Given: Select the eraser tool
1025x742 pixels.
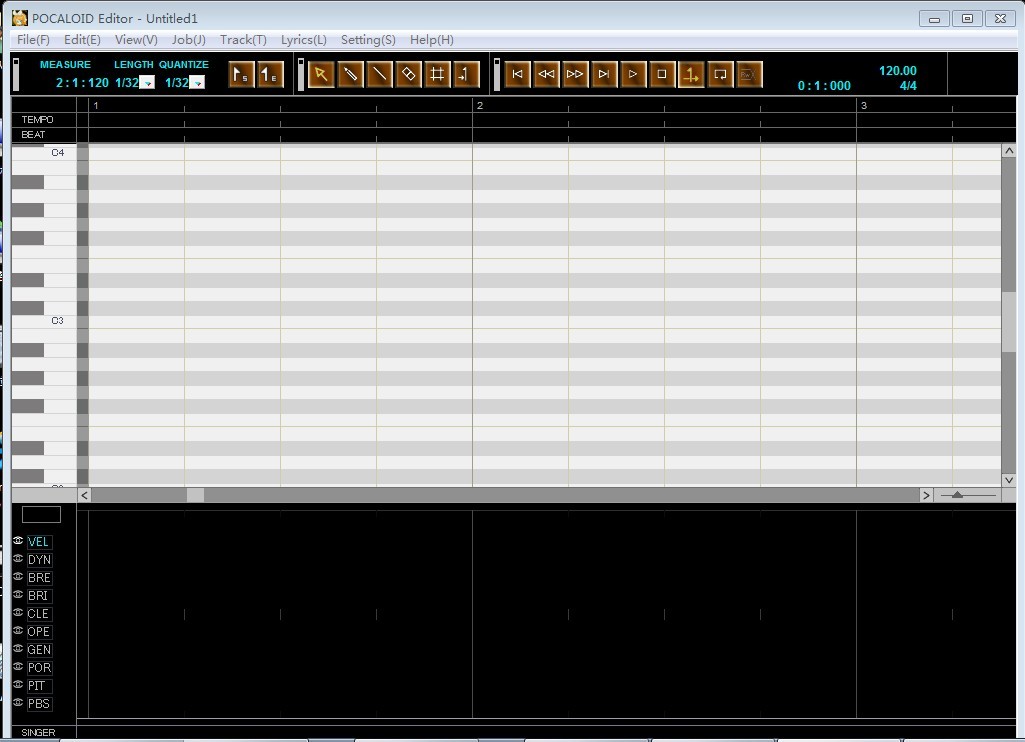Looking at the screenshot, I should (409, 75).
